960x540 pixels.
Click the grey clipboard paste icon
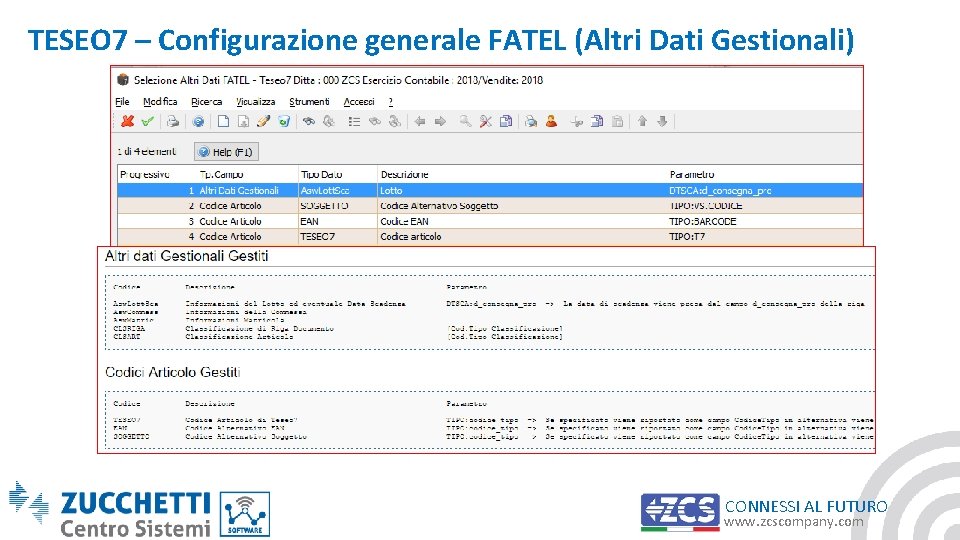(x=617, y=121)
